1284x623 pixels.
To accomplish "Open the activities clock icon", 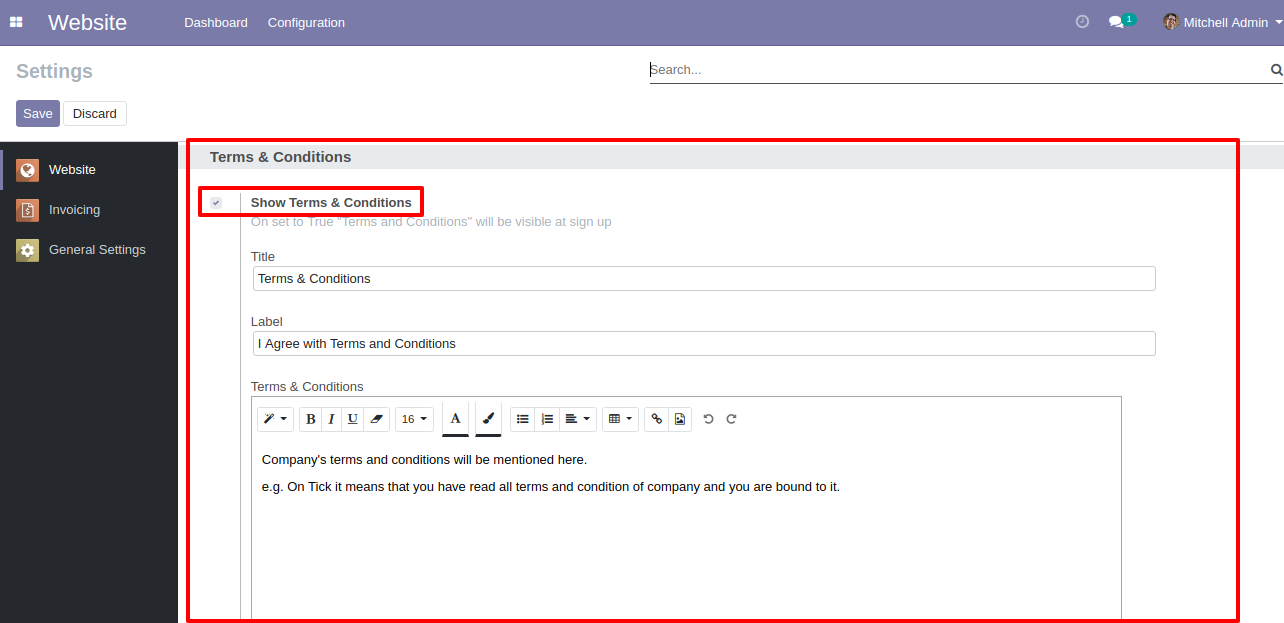I will (1082, 22).
